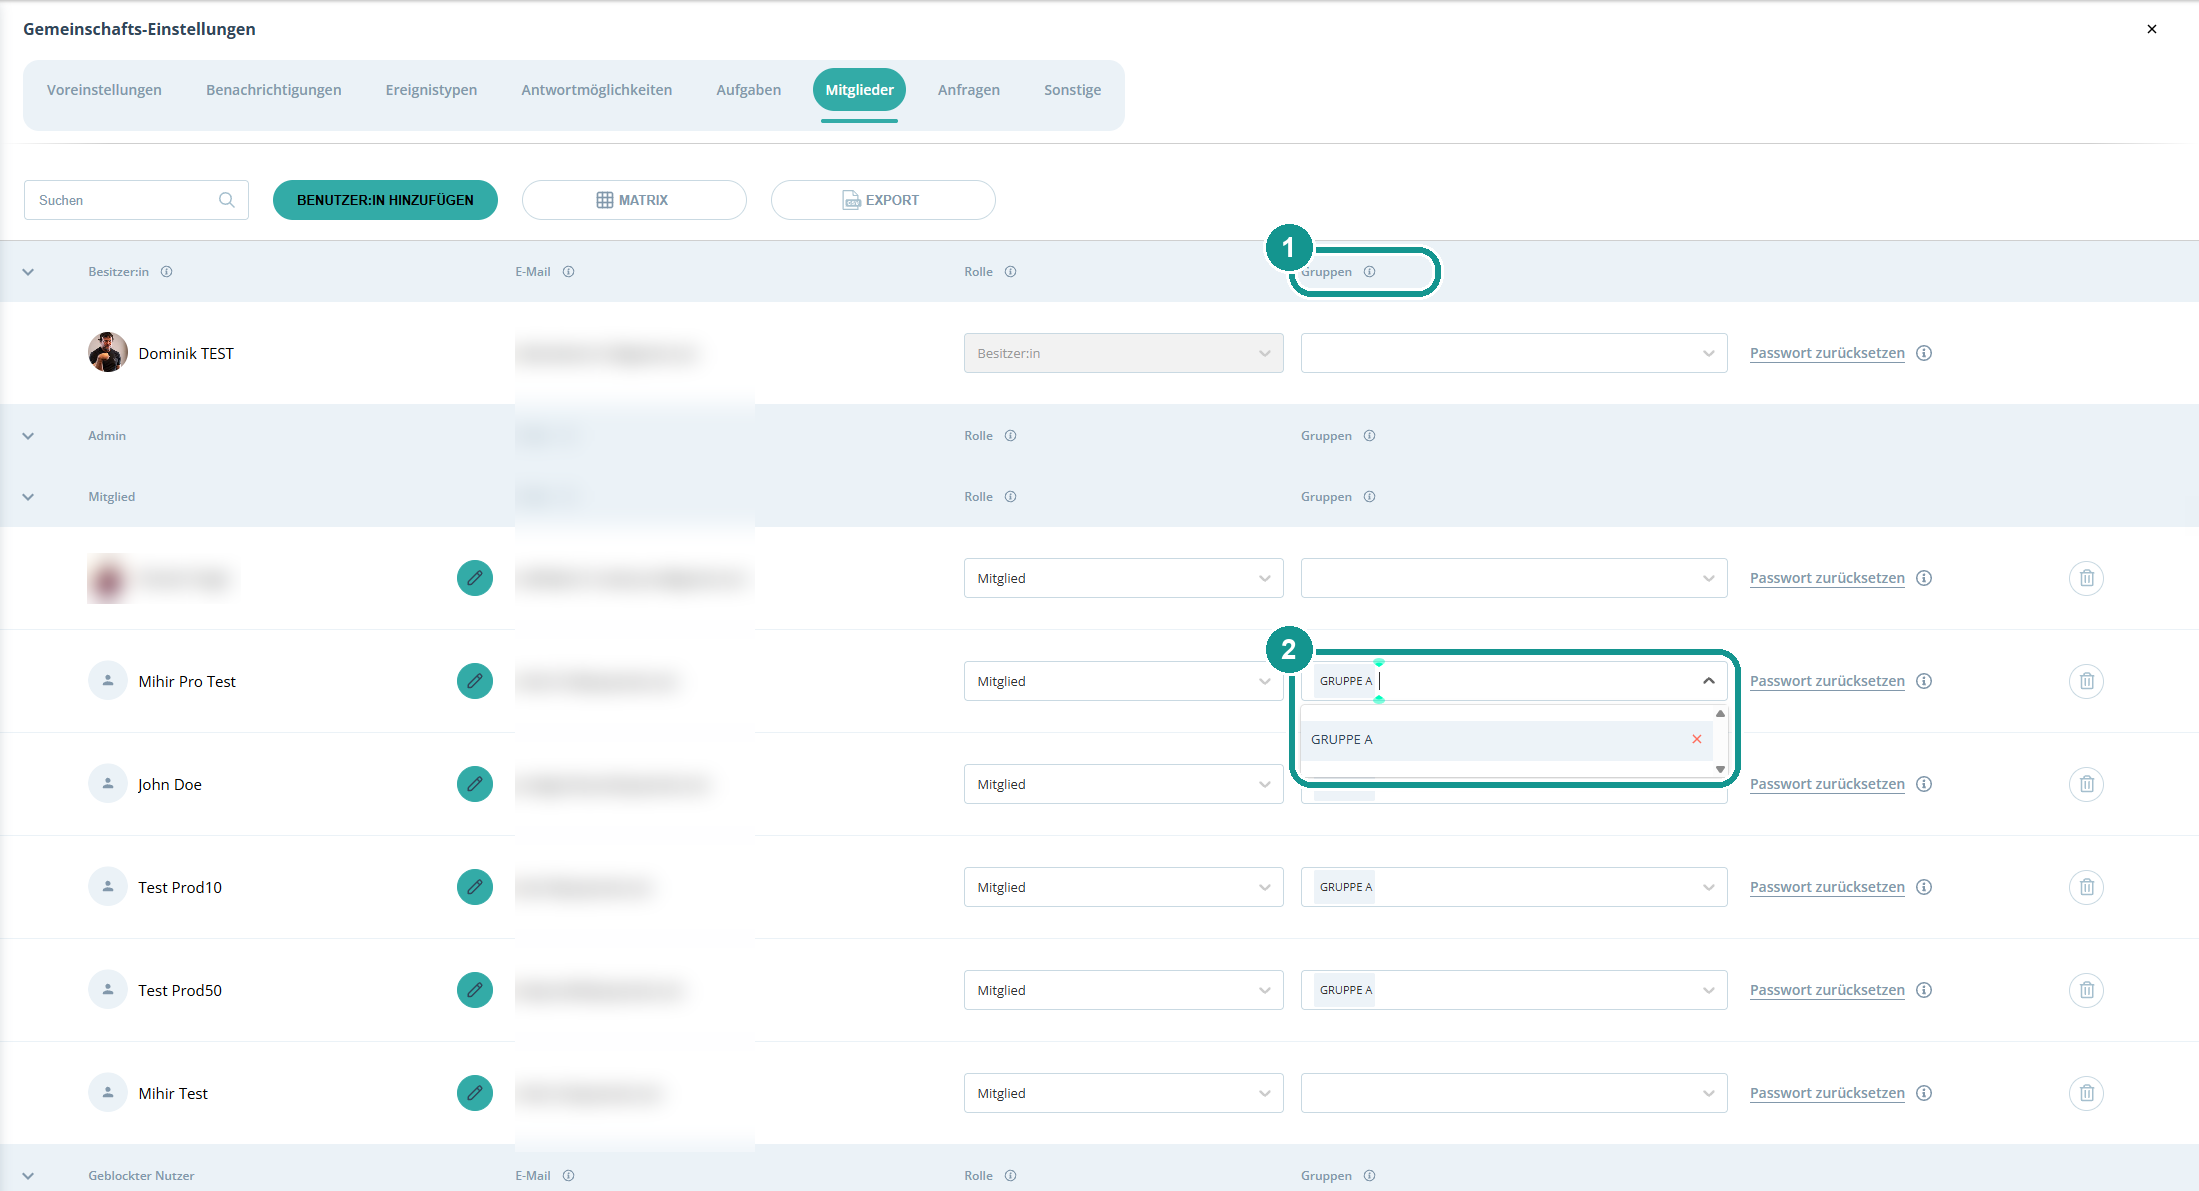The width and height of the screenshot is (2199, 1191).
Task: Click Benutzer:in hinzufügen button
Action: pyautogui.click(x=385, y=200)
